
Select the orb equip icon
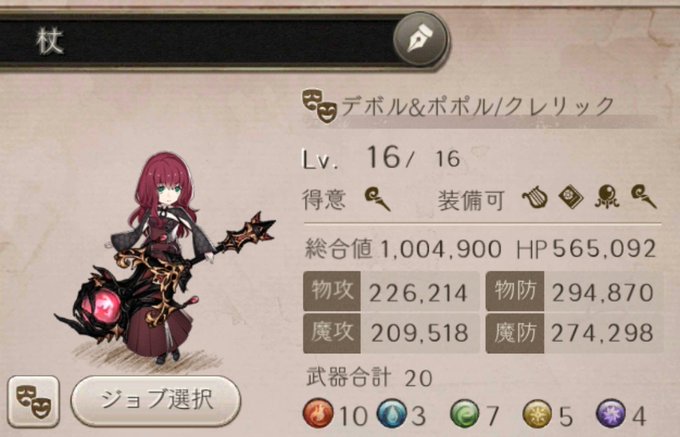(606, 197)
